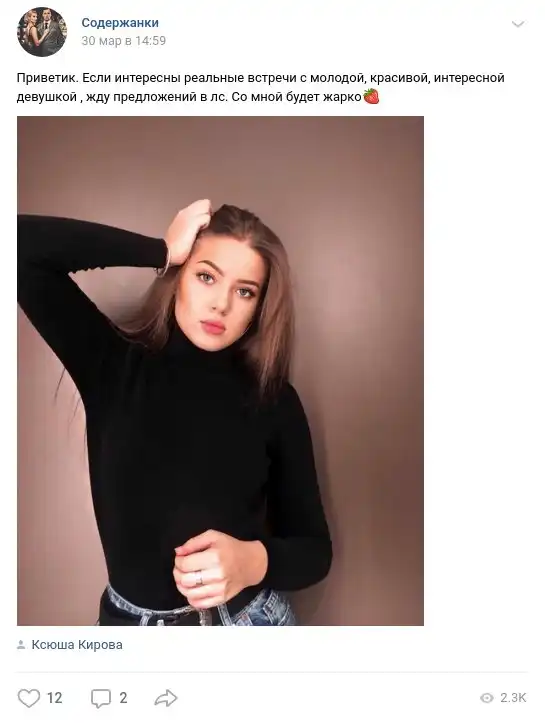
Task: Click the jeans area of the photo
Action: [198, 609]
